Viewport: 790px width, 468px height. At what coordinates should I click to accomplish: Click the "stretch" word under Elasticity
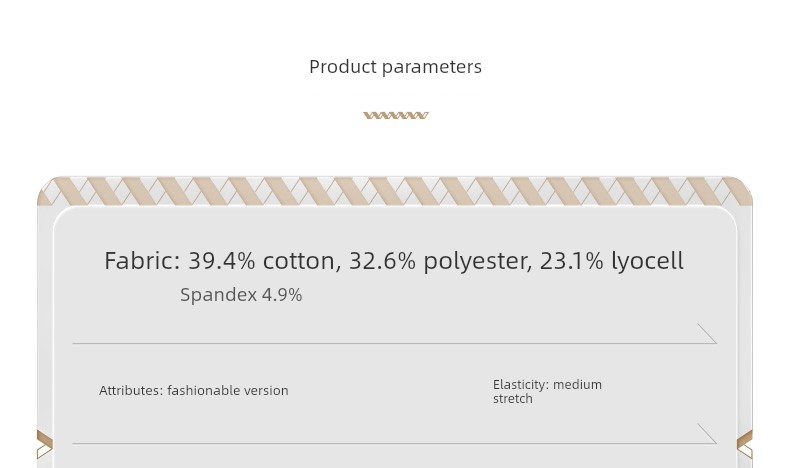click(x=513, y=399)
